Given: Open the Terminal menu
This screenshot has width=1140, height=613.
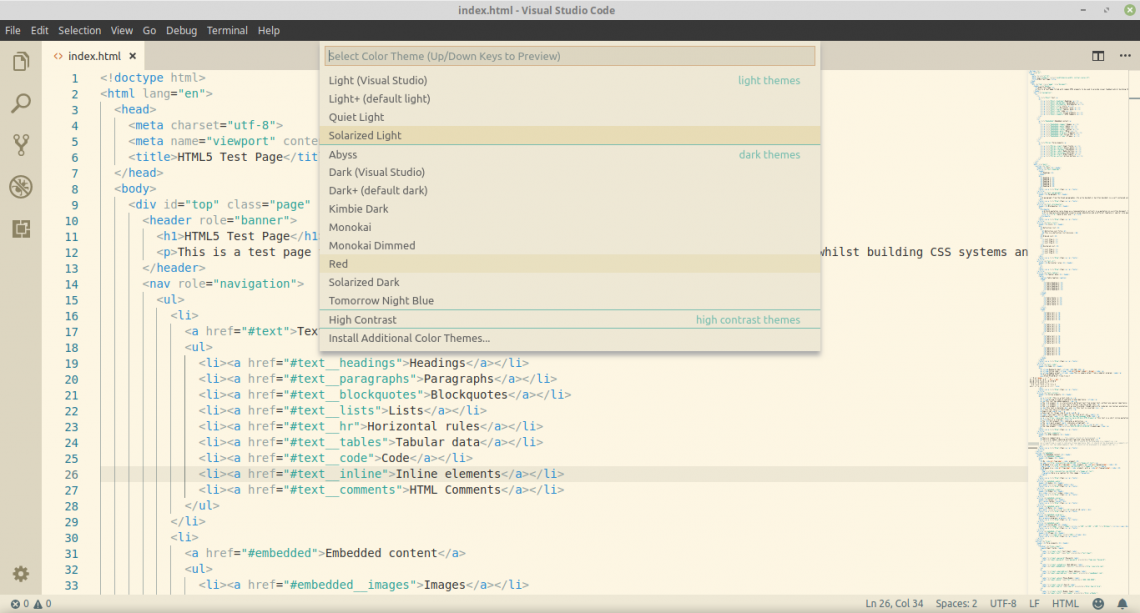Looking at the screenshot, I should tap(227, 30).
